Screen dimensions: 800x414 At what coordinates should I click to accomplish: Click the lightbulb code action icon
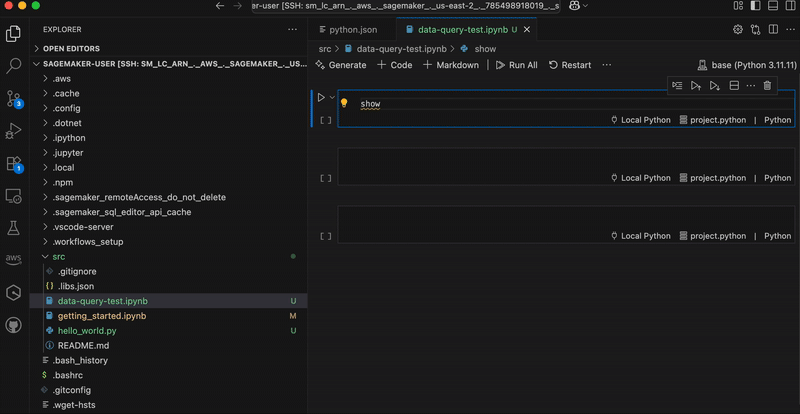point(344,103)
